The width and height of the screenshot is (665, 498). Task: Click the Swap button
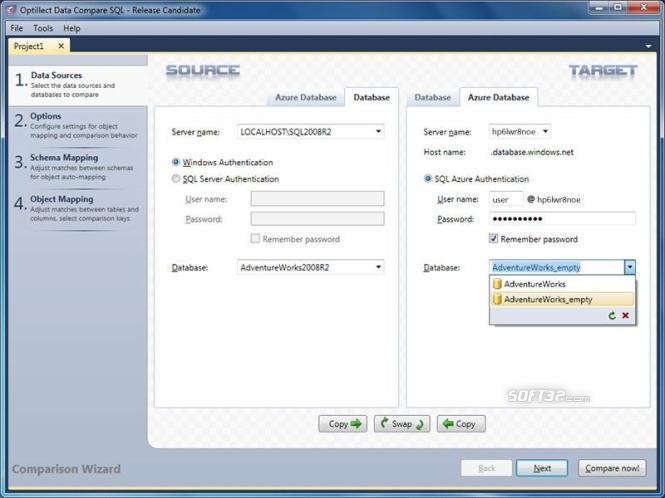(402, 424)
